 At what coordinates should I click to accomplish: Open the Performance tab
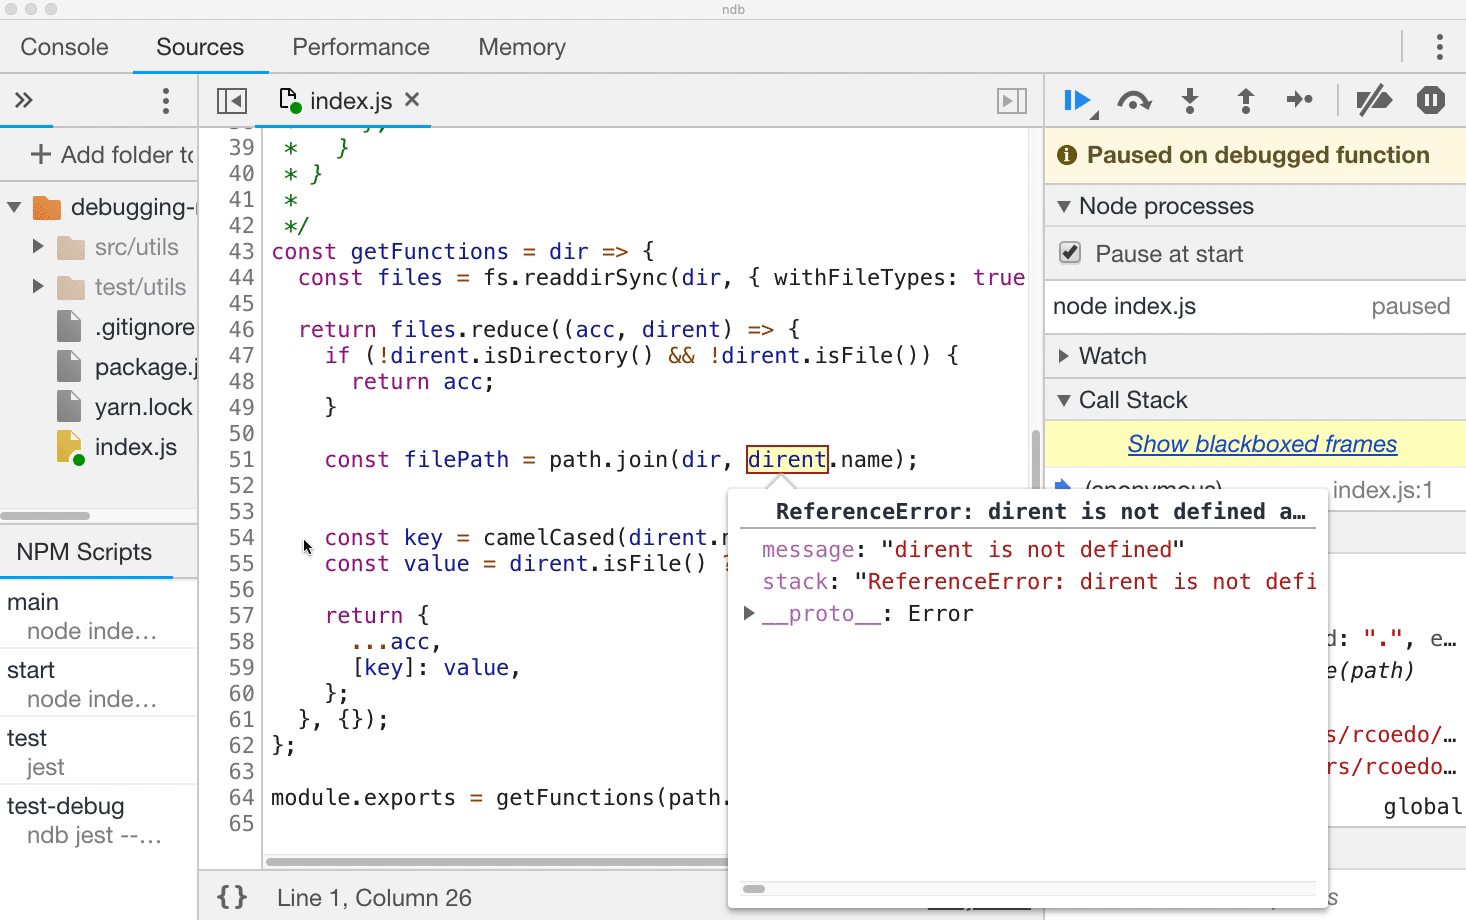tap(361, 47)
